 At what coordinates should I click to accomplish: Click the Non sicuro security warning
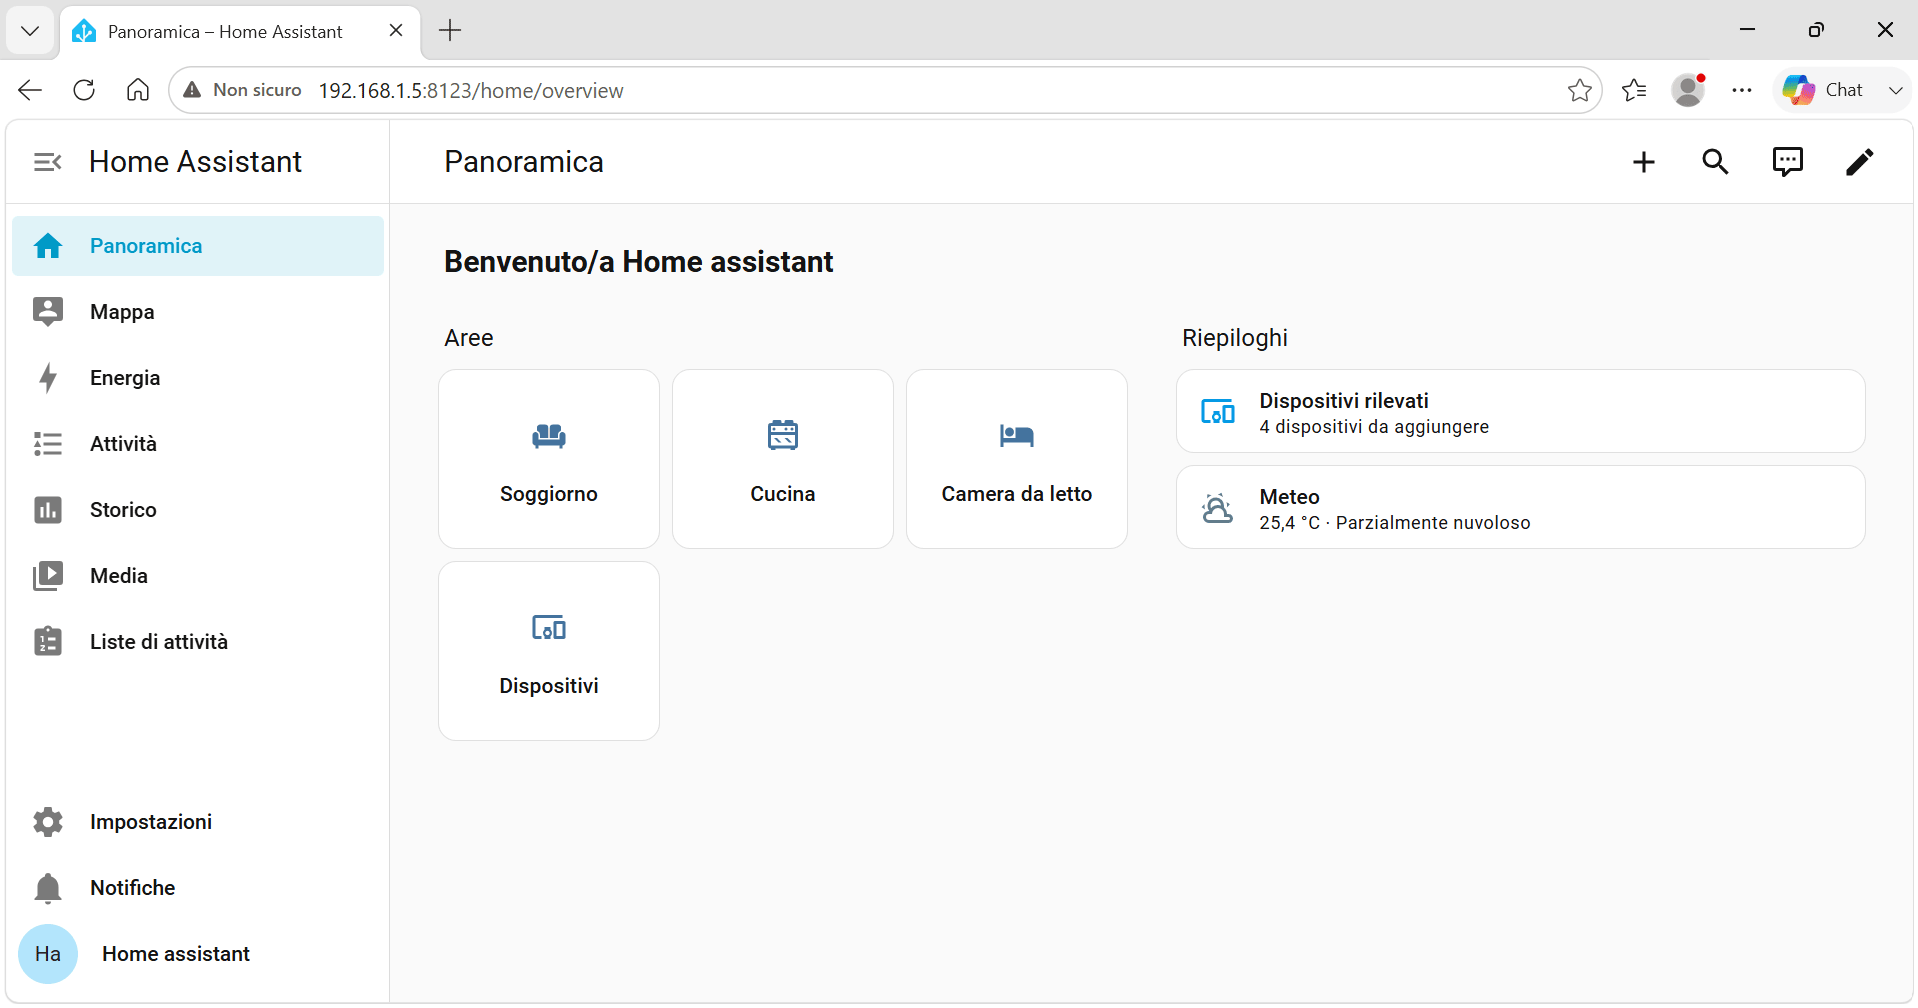click(242, 90)
